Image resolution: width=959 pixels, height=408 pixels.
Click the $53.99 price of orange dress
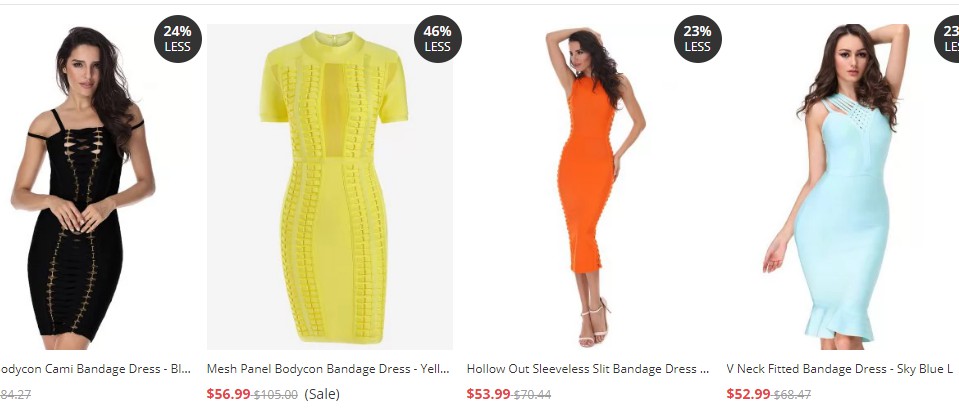point(488,394)
